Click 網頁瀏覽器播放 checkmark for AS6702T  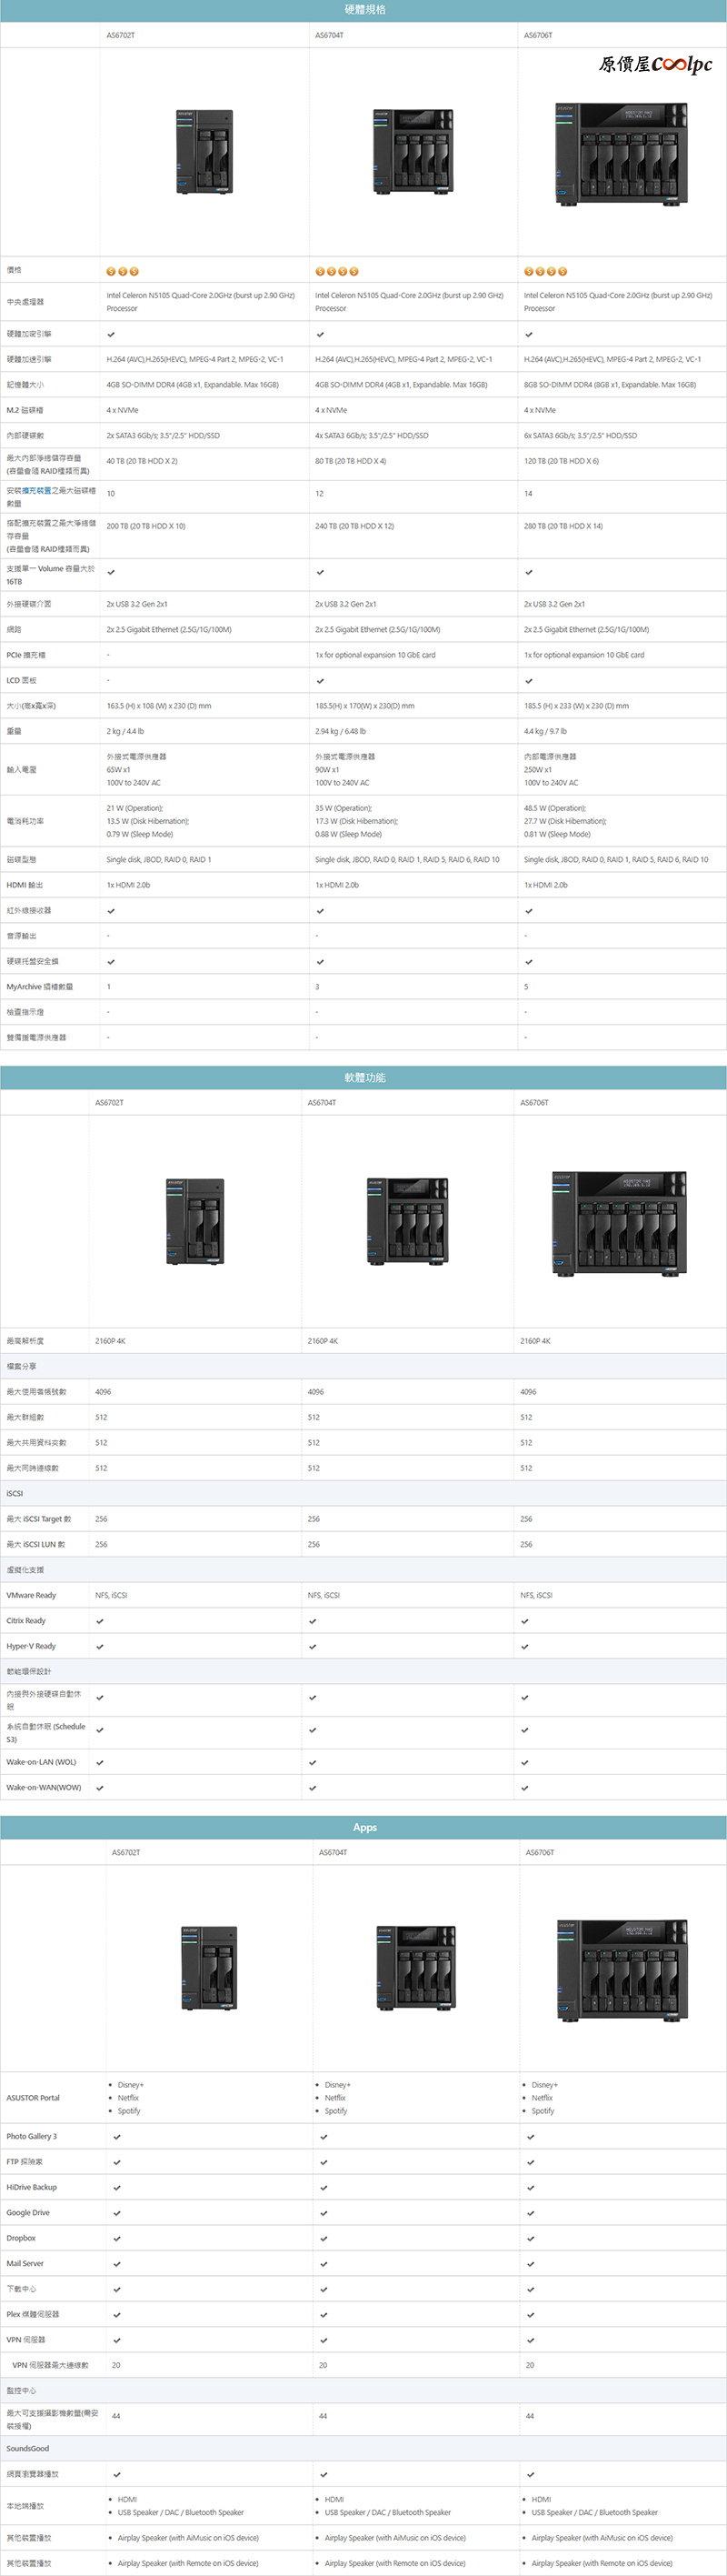pyautogui.click(x=117, y=2475)
